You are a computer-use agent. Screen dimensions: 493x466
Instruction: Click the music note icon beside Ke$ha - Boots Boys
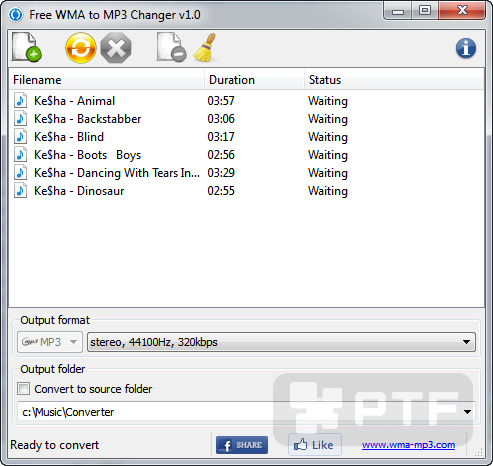(20, 154)
